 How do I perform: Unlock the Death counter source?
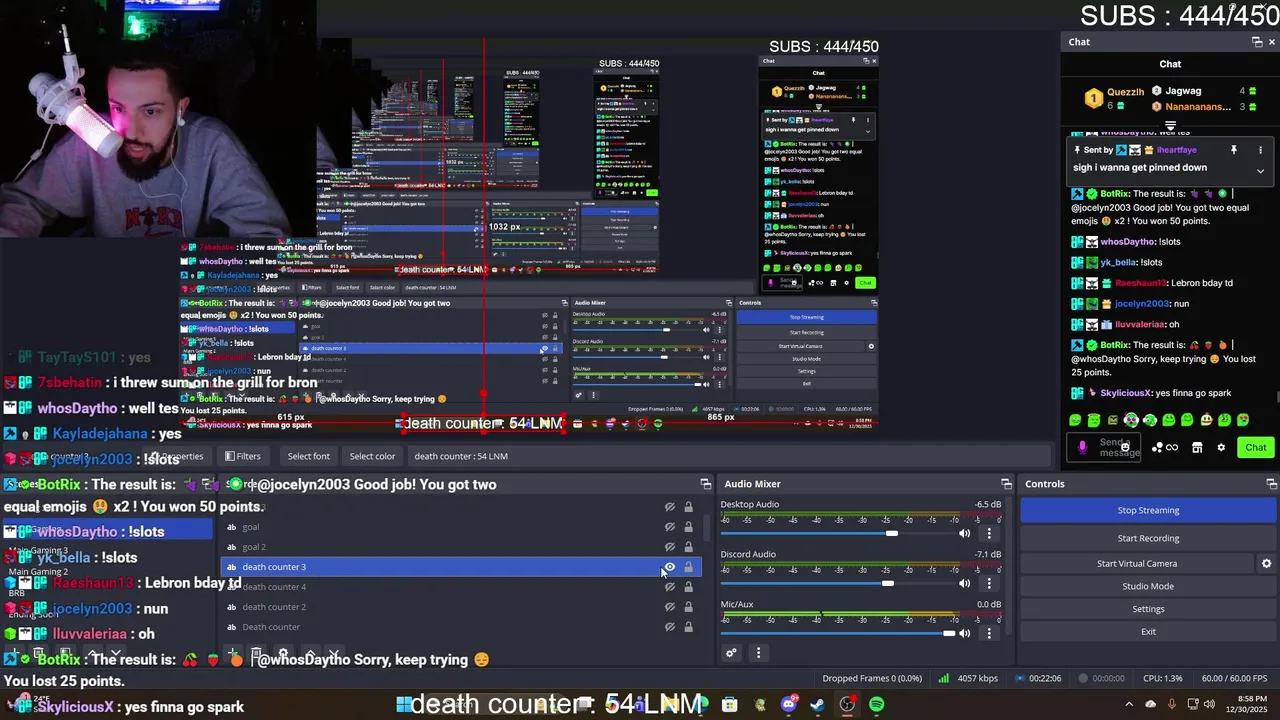688,627
